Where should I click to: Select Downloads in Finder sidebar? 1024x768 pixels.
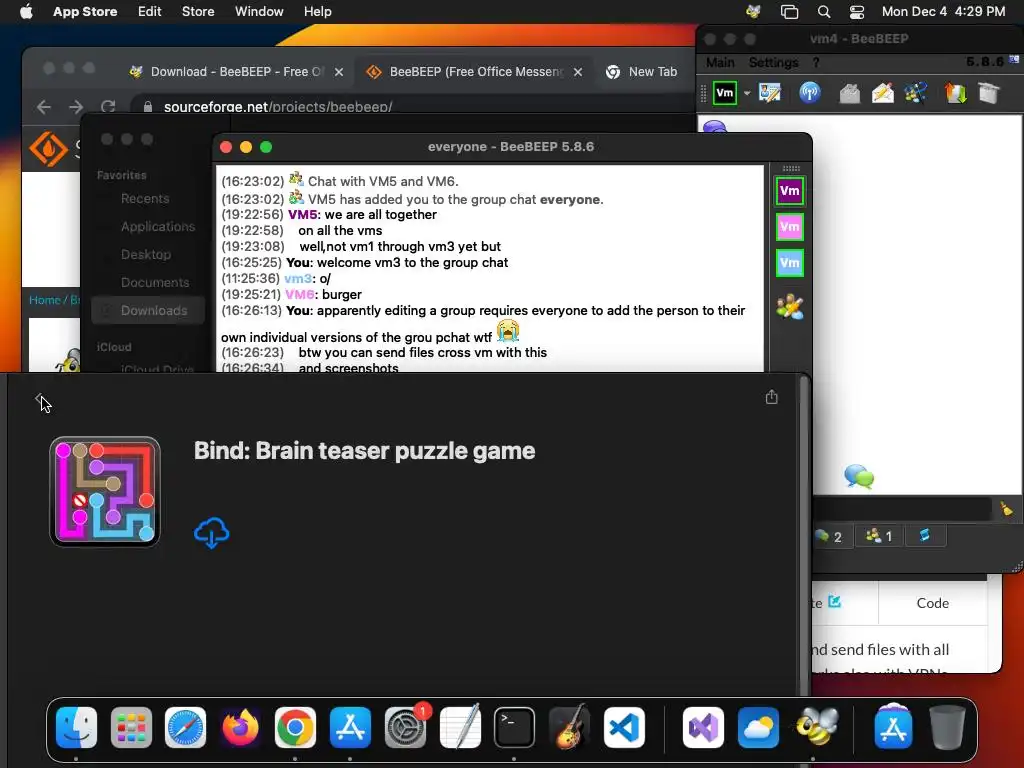(148, 310)
